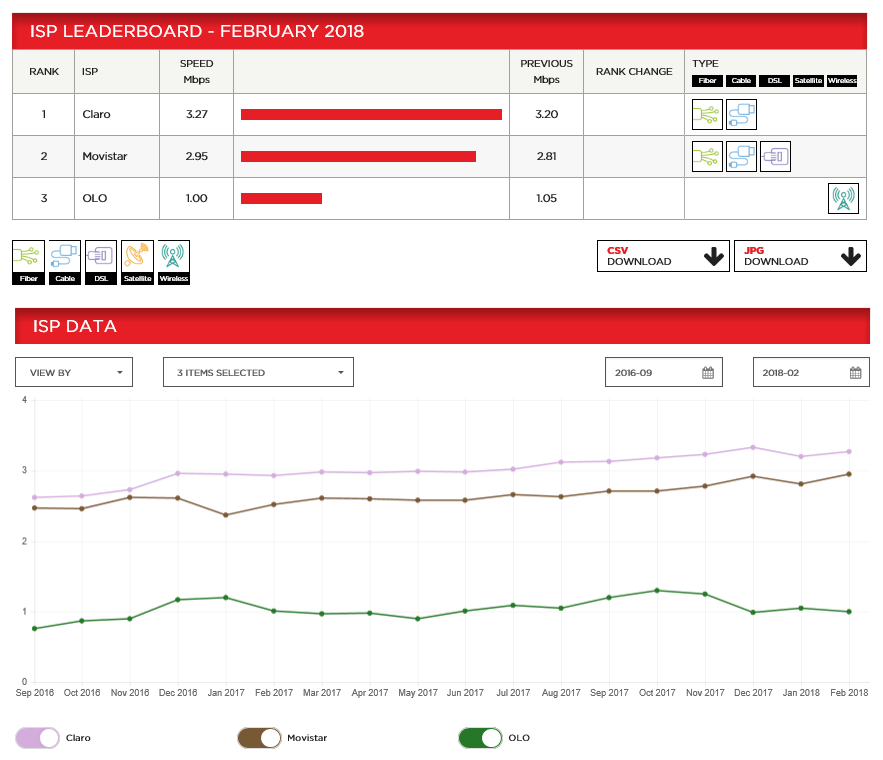Open the calendar icon for start date 2016-09
This screenshot has height=760, width=883.
708,373
